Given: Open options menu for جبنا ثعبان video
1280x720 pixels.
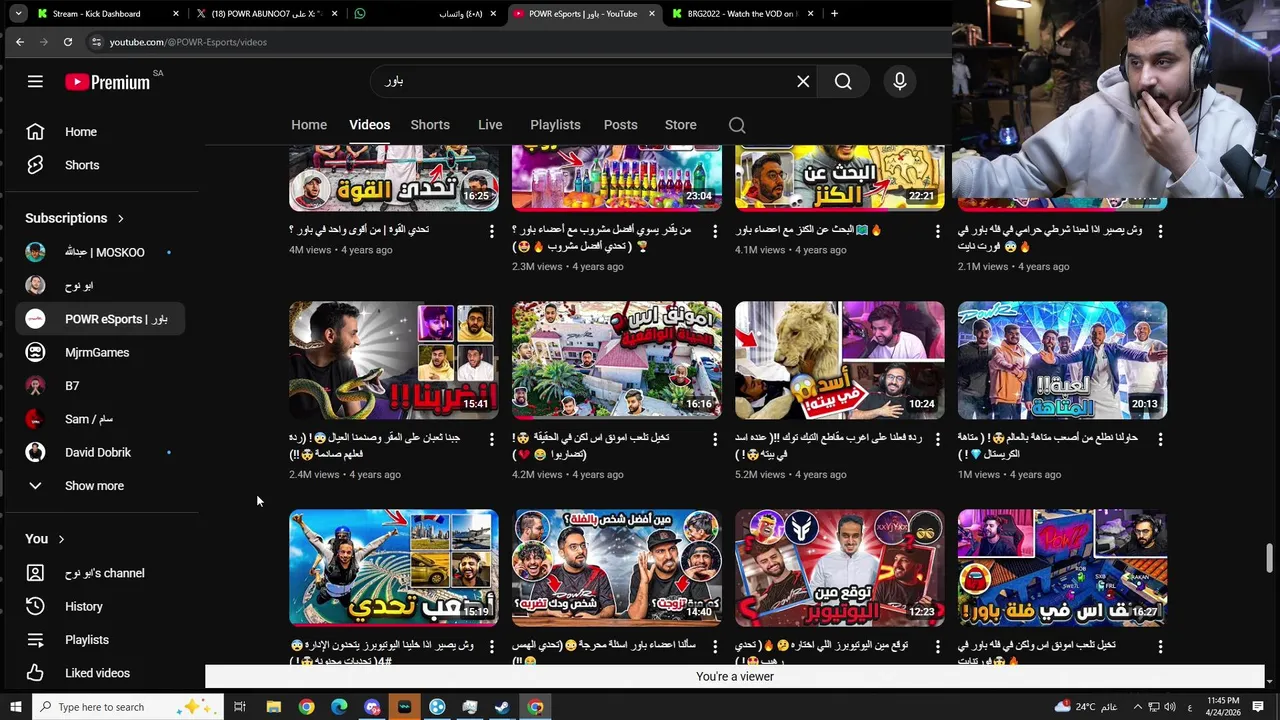Looking at the screenshot, I should (491, 439).
